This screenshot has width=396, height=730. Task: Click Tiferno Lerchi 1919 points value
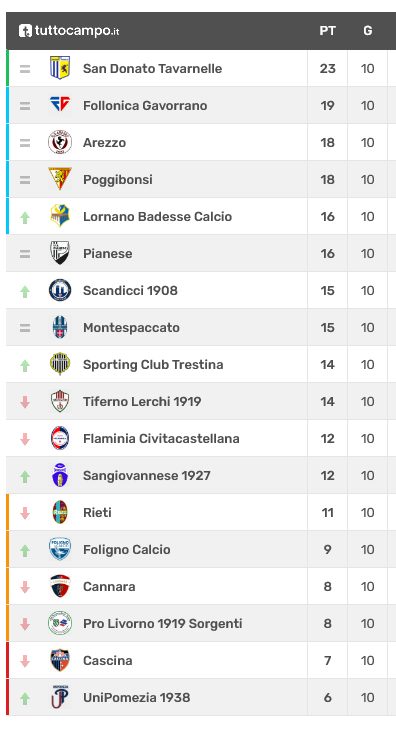(328, 401)
